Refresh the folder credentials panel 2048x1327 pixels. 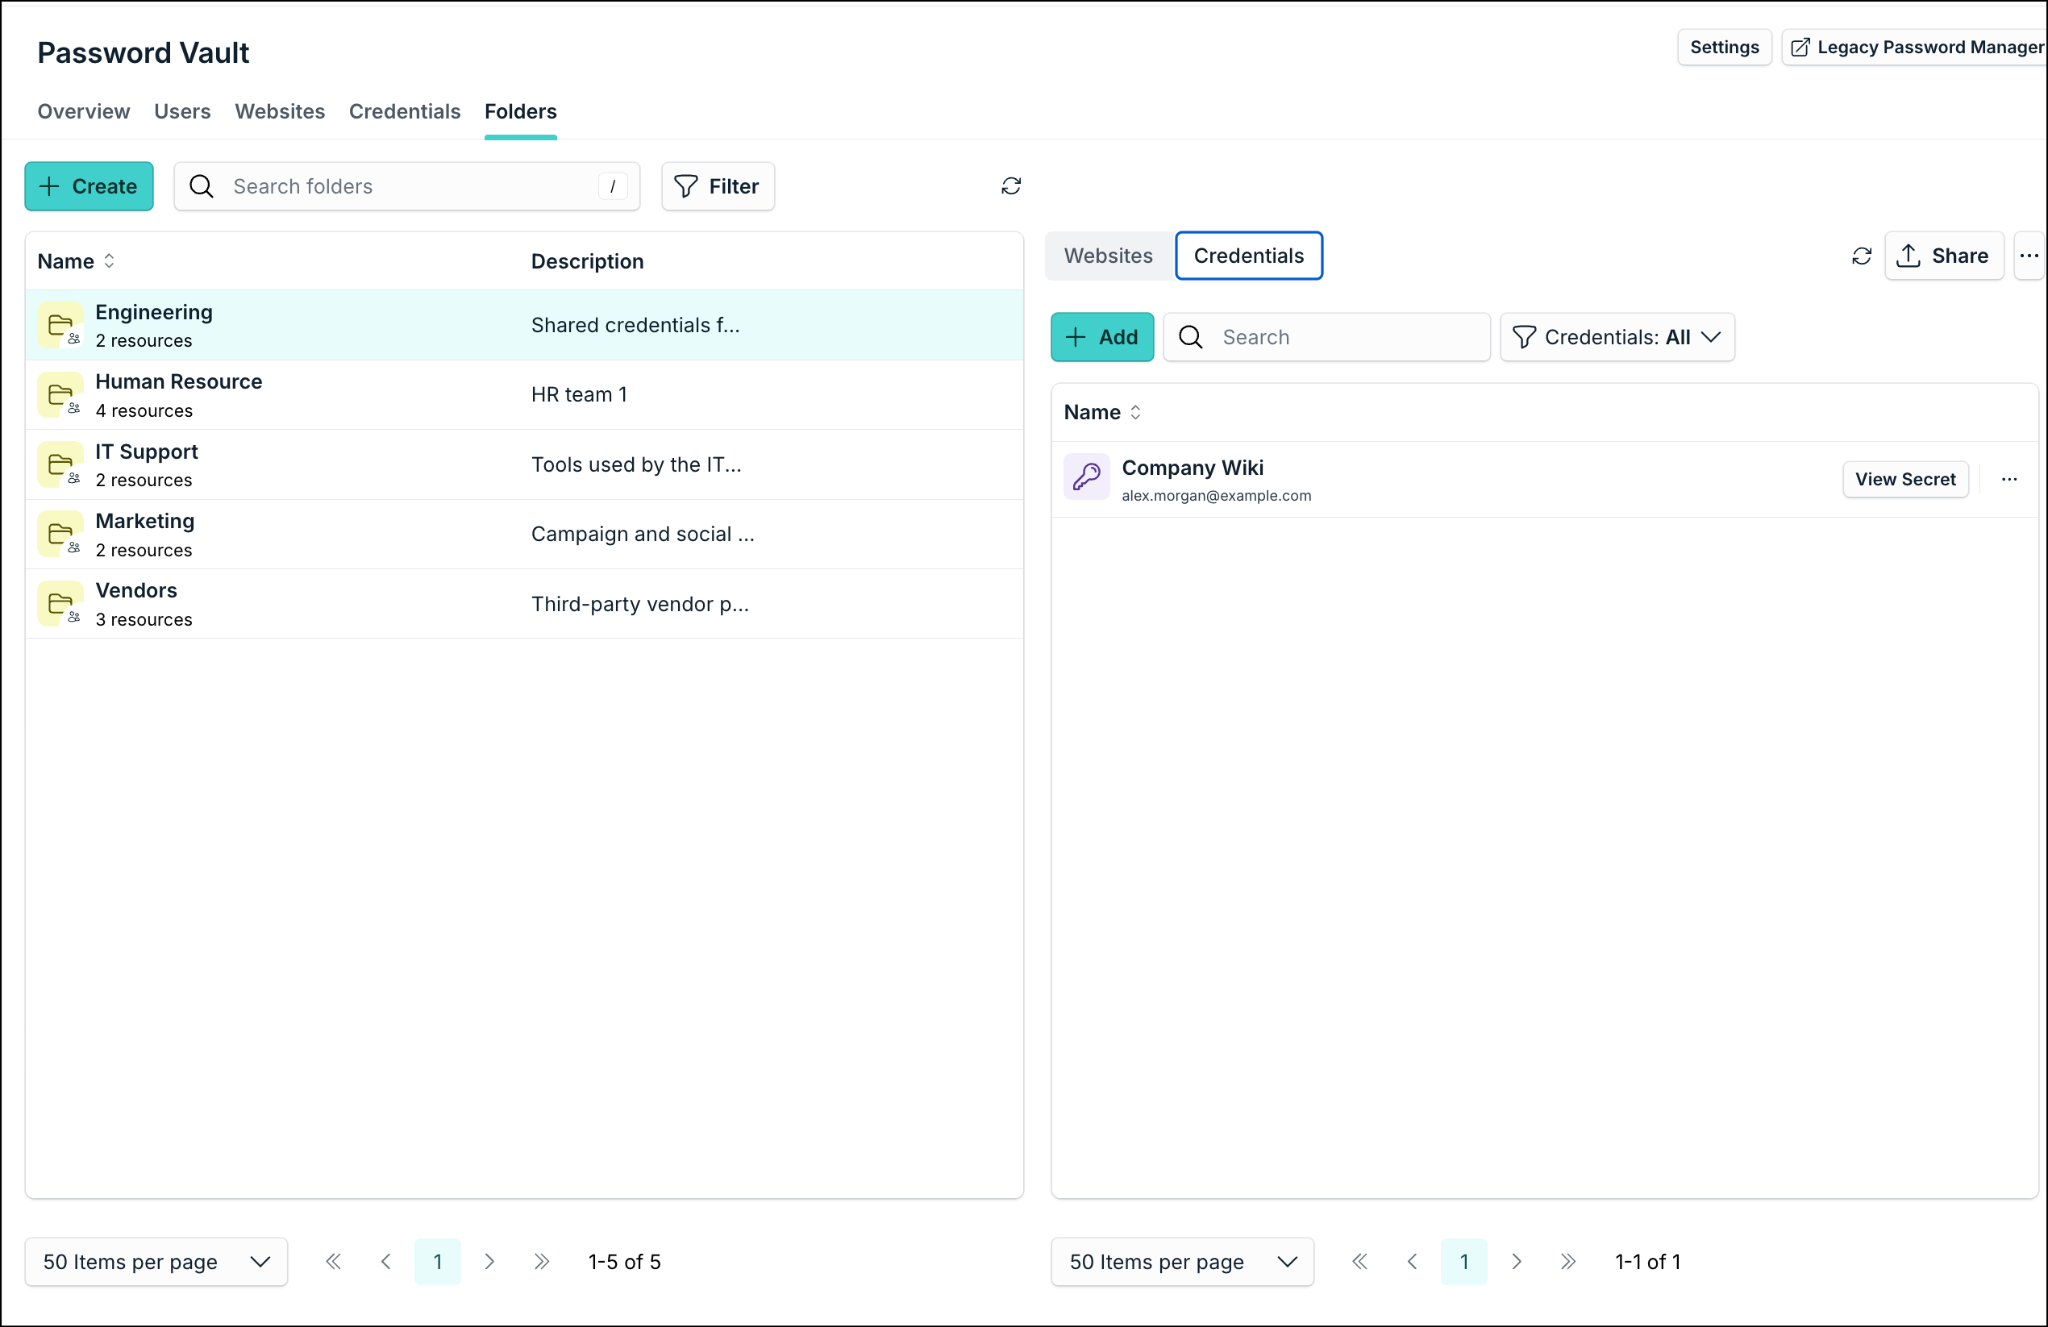click(x=1861, y=256)
